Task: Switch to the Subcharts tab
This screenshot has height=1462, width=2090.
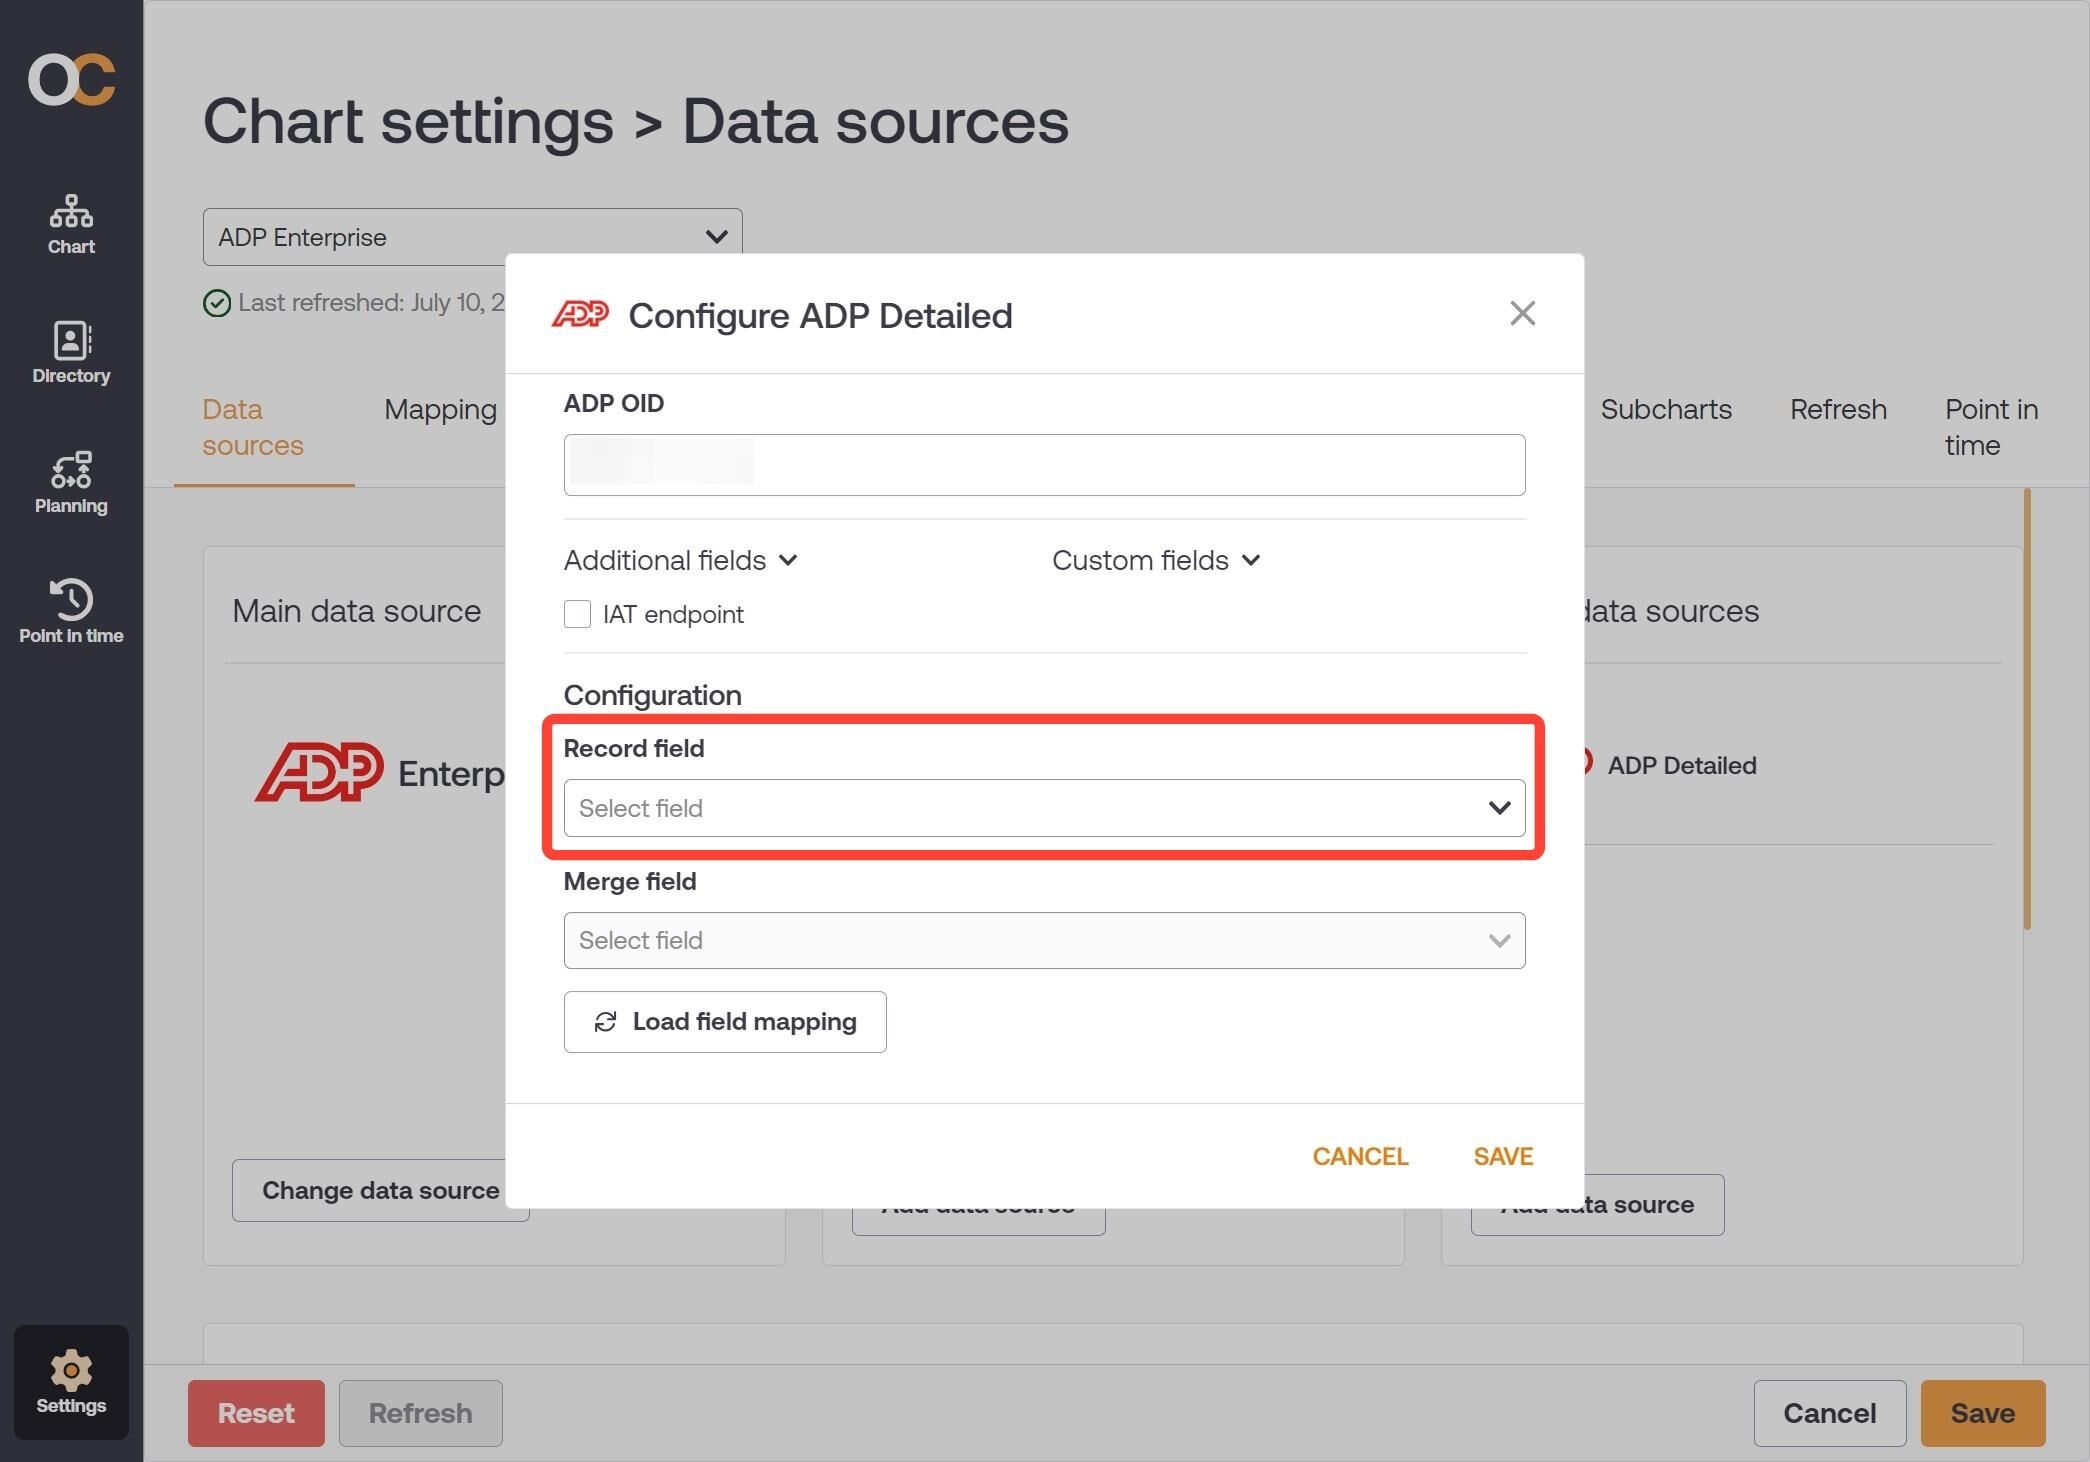Action: pyautogui.click(x=1666, y=409)
